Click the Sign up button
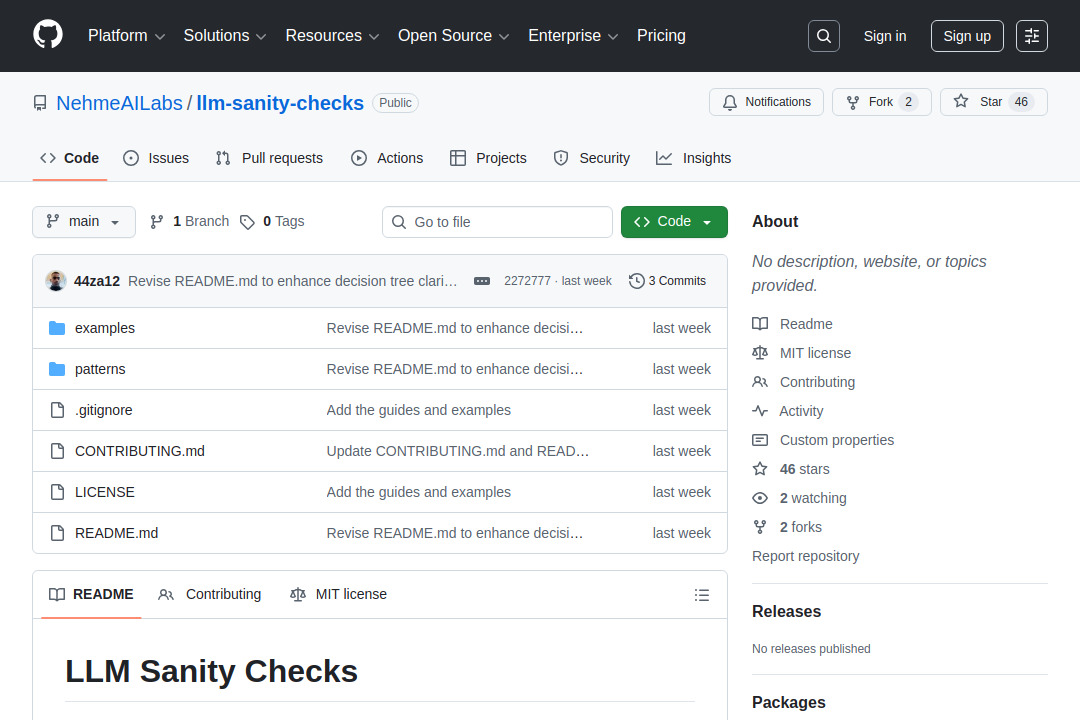1080x720 pixels. 966,35
